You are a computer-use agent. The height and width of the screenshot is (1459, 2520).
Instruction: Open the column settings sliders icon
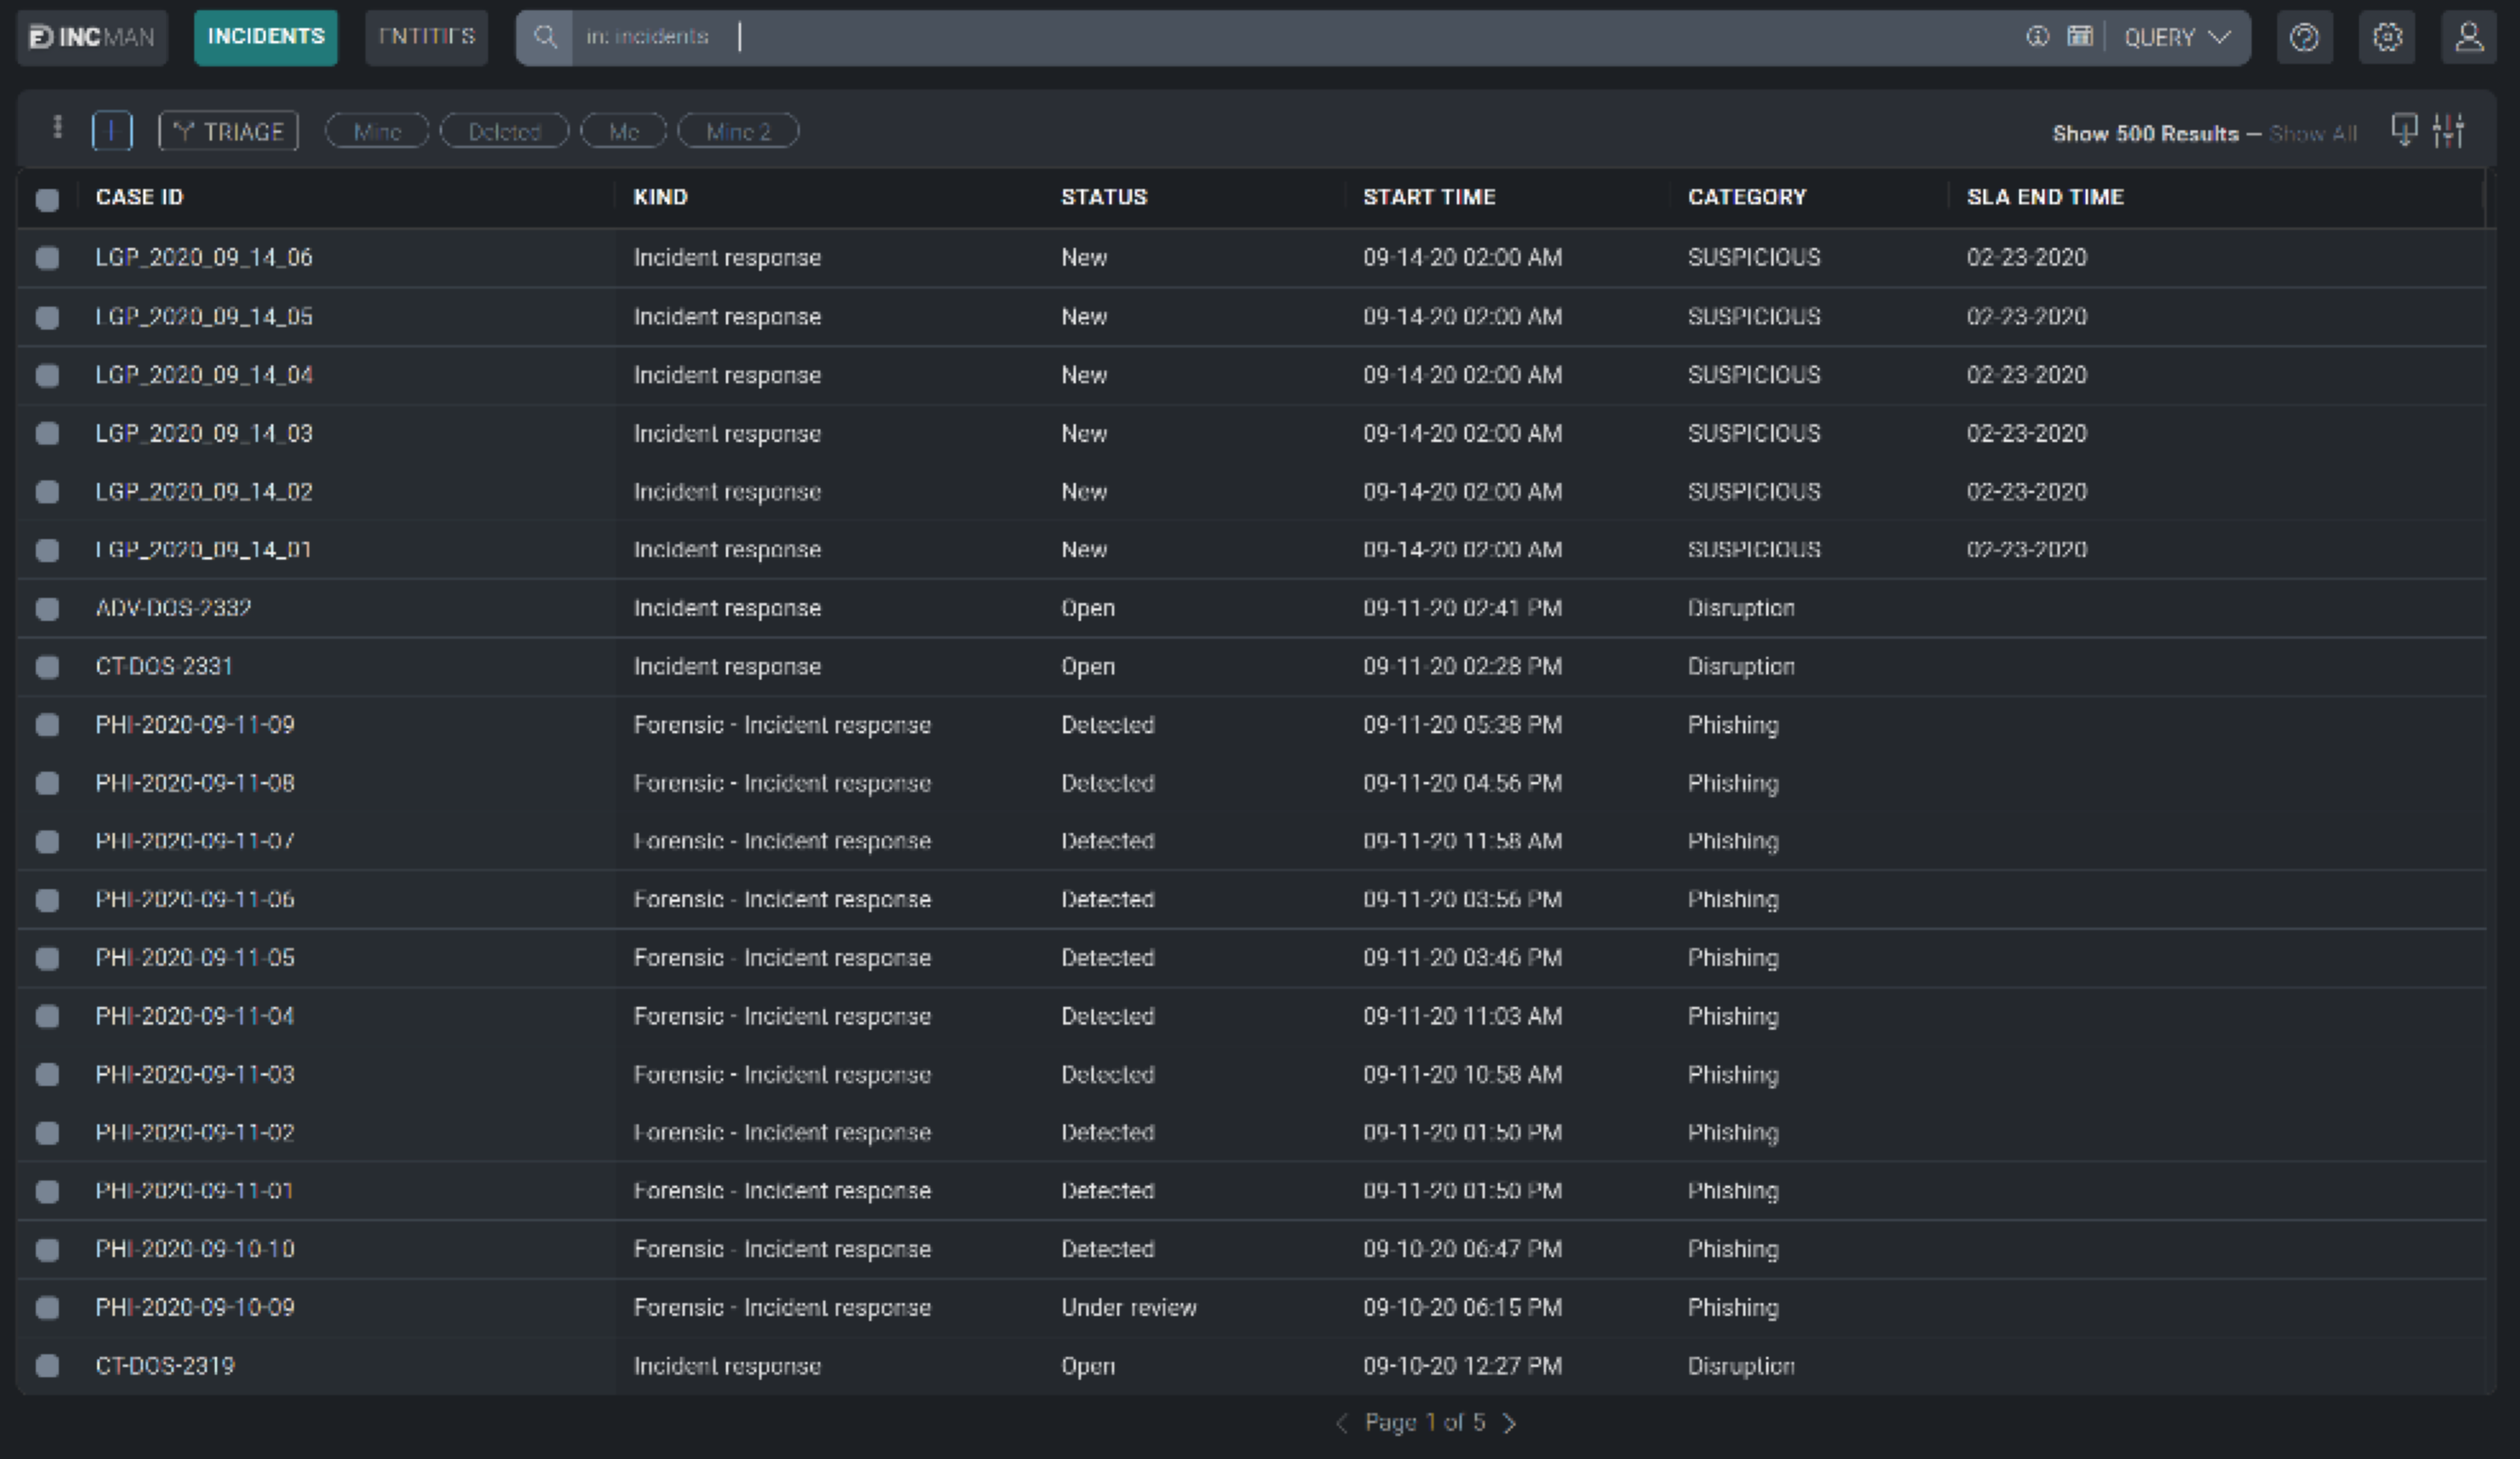click(x=2449, y=130)
